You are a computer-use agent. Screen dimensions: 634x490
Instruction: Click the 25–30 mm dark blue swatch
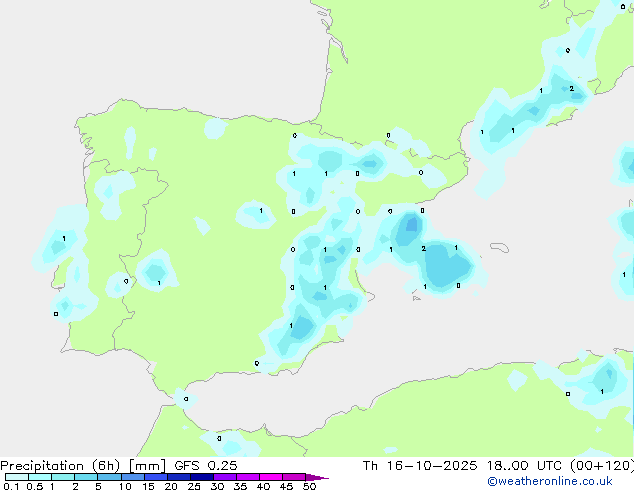[202, 477]
